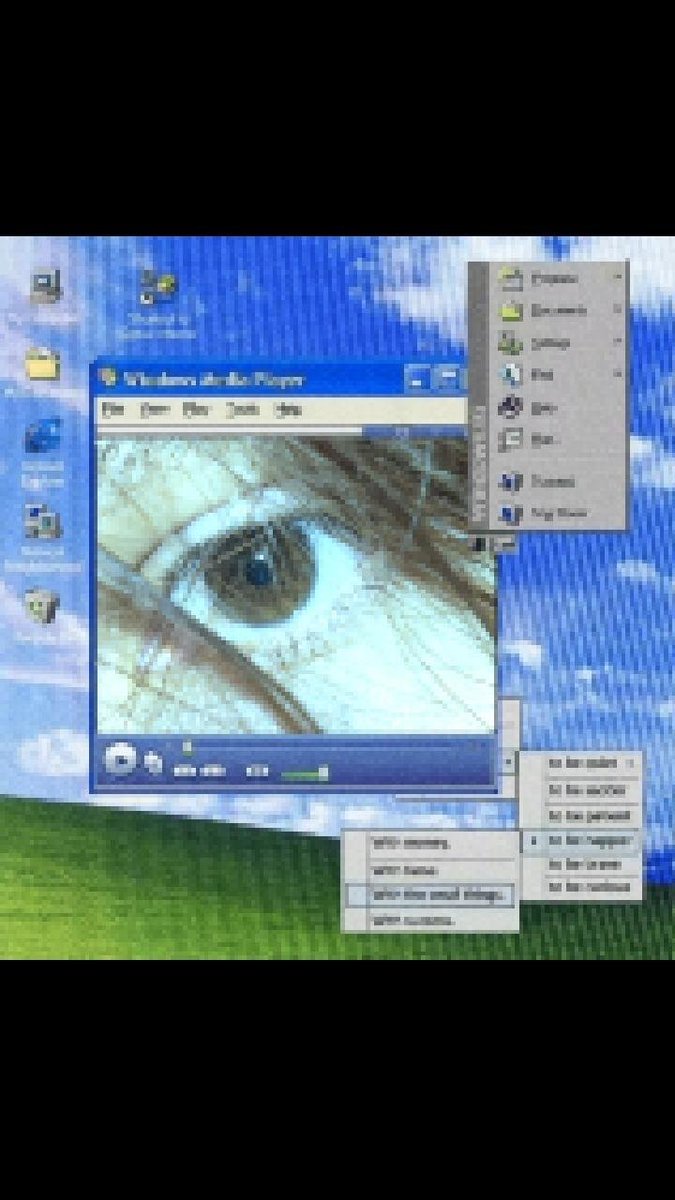Open the File menu in Media Player
This screenshot has height=1200, width=675.
[113, 410]
